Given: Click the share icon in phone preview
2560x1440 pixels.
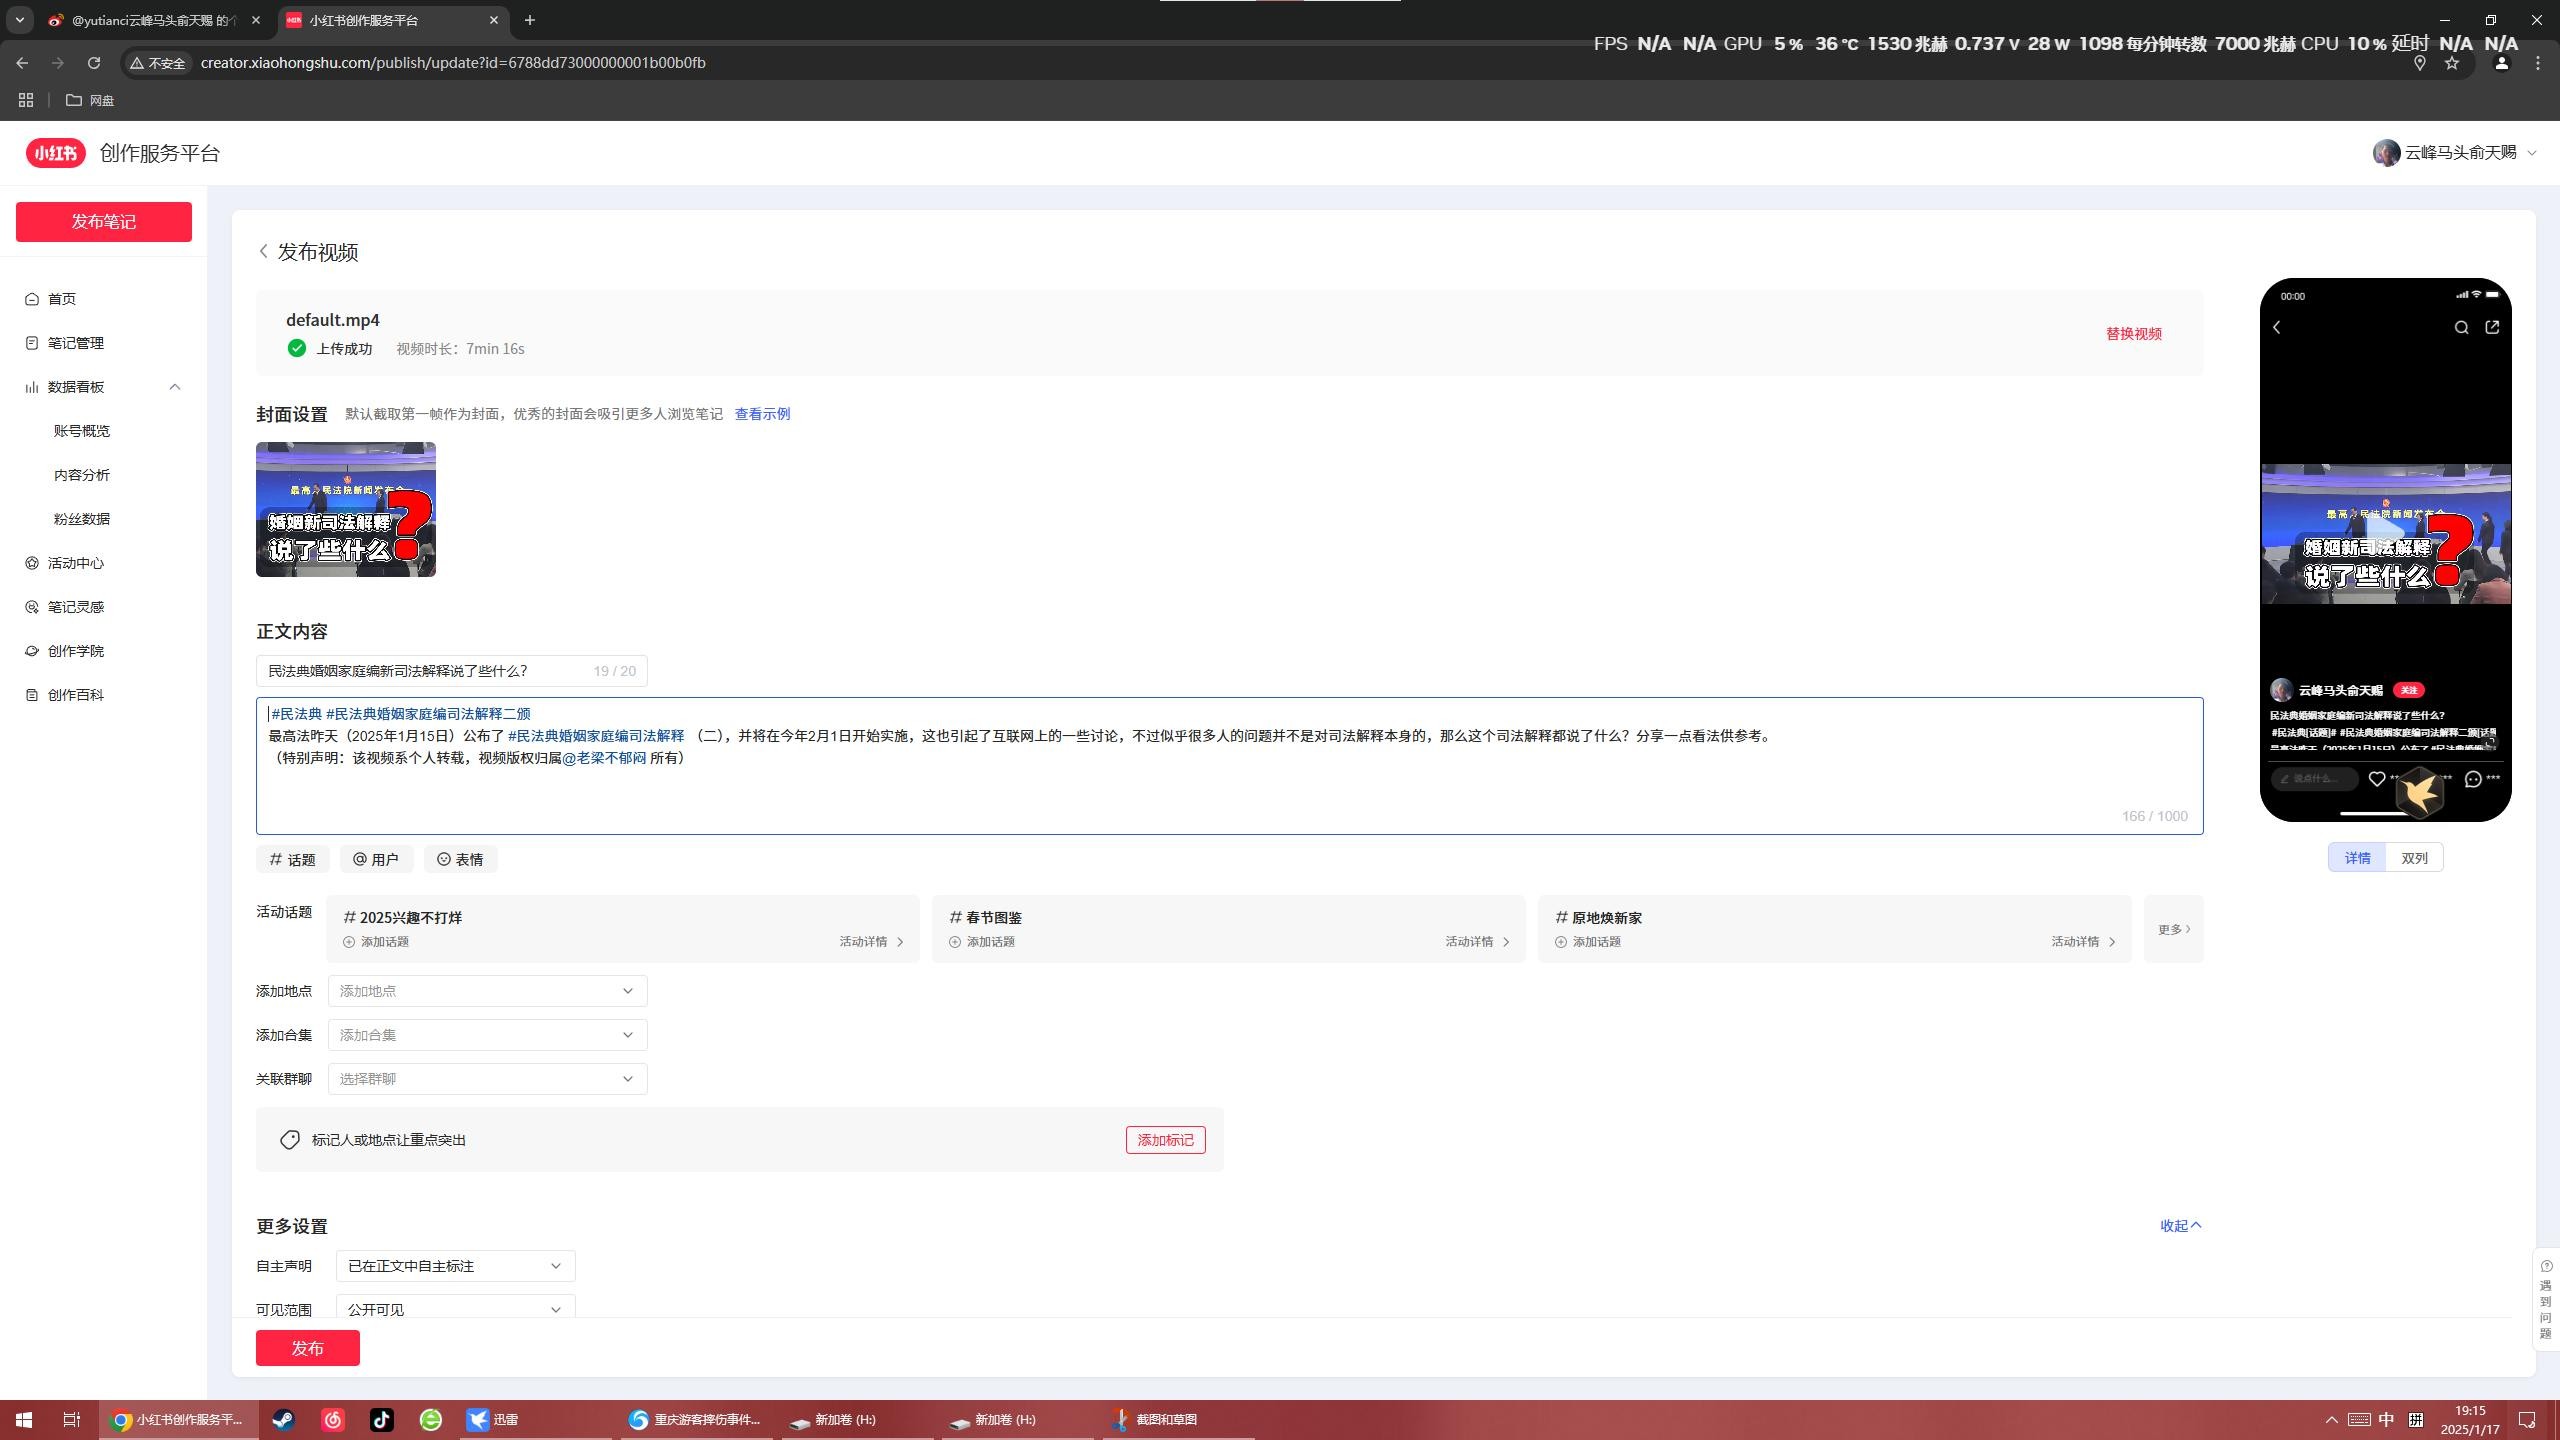Looking at the screenshot, I should click(2492, 328).
